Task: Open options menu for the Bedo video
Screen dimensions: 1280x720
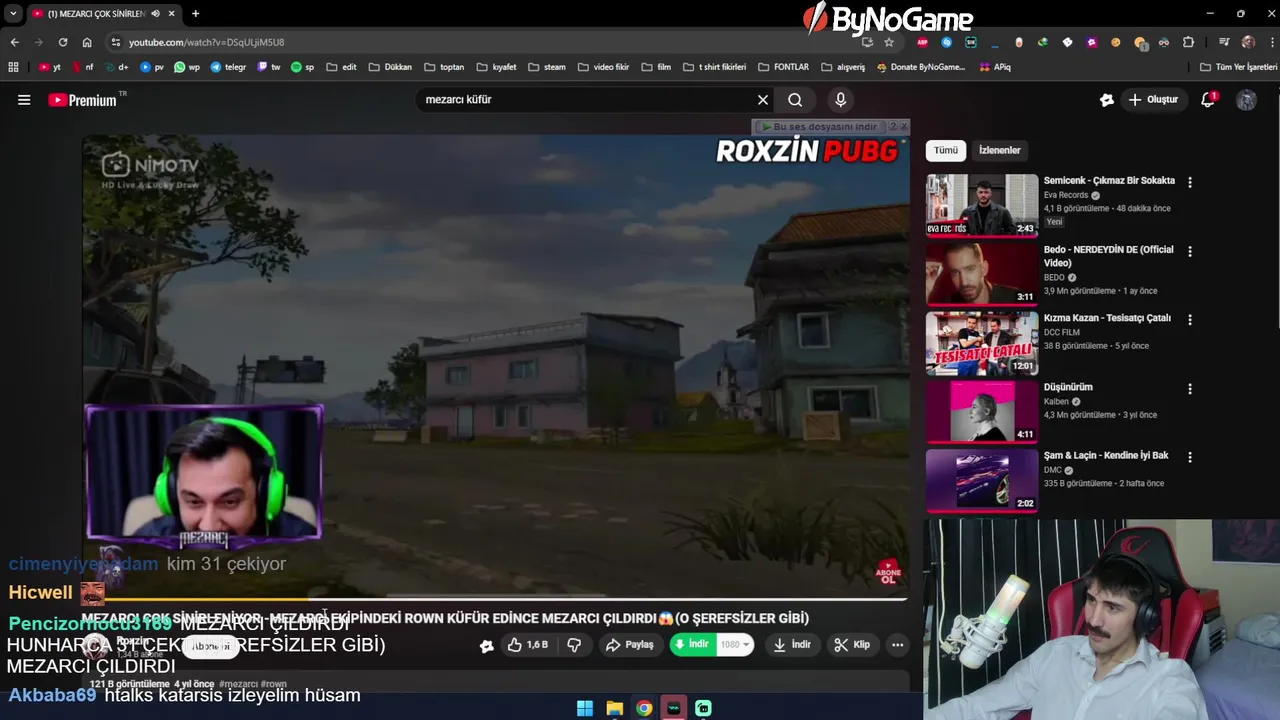Action: (1190, 251)
